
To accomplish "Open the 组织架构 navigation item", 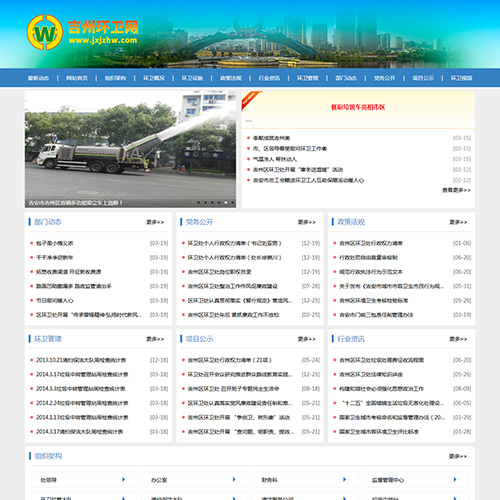I will pyautogui.click(x=115, y=78).
